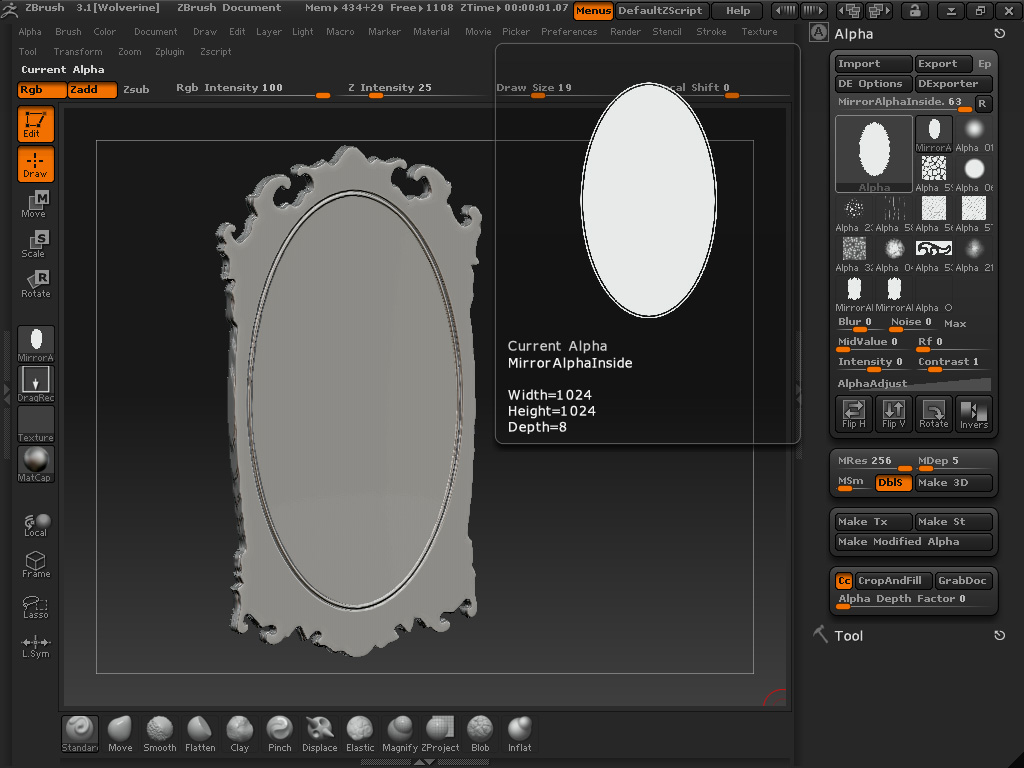The height and width of the screenshot is (768, 1024).
Task: Click the Import alpha button
Action: coord(873,63)
